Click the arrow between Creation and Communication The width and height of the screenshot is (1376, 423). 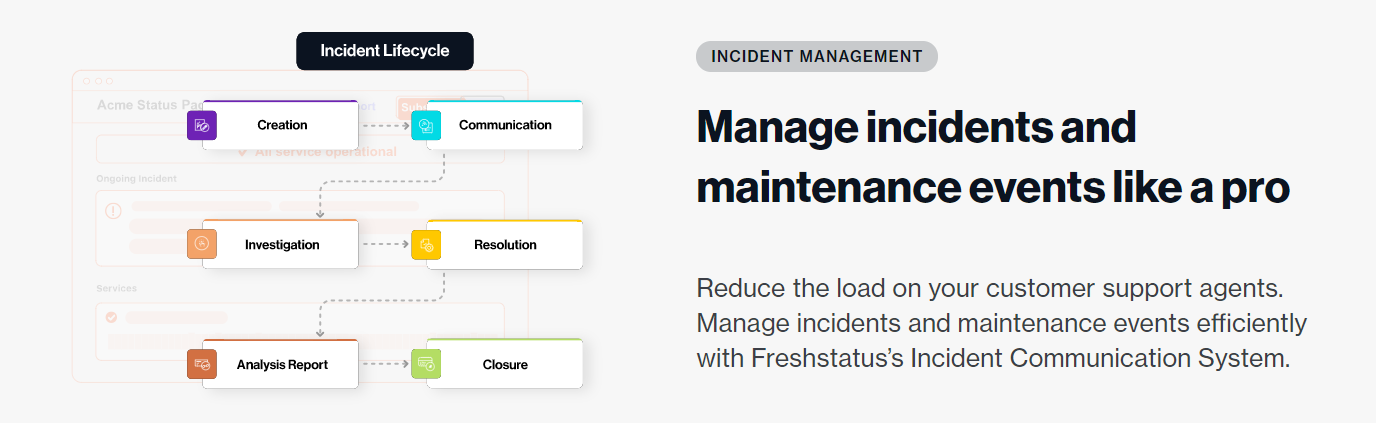[x=385, y=126]
